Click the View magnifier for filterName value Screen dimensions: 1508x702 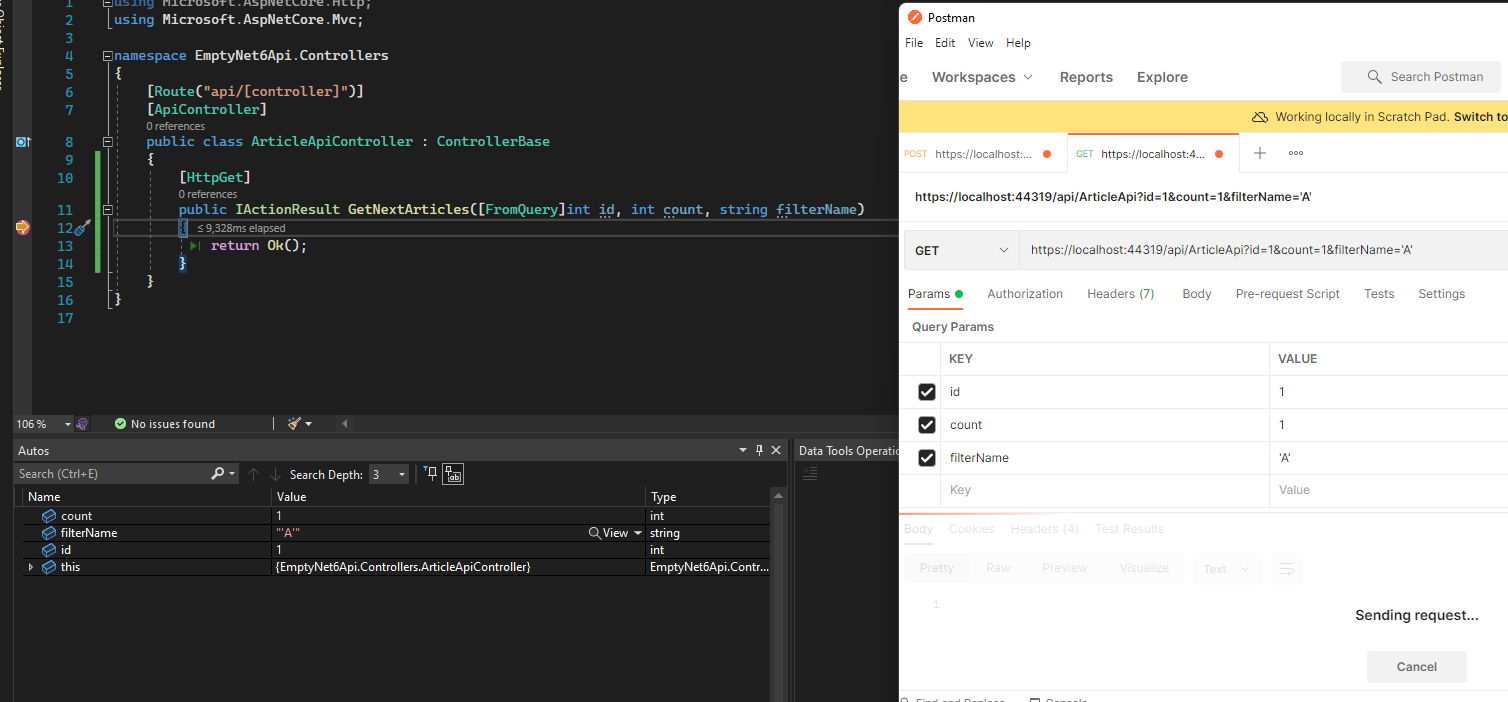596,533
